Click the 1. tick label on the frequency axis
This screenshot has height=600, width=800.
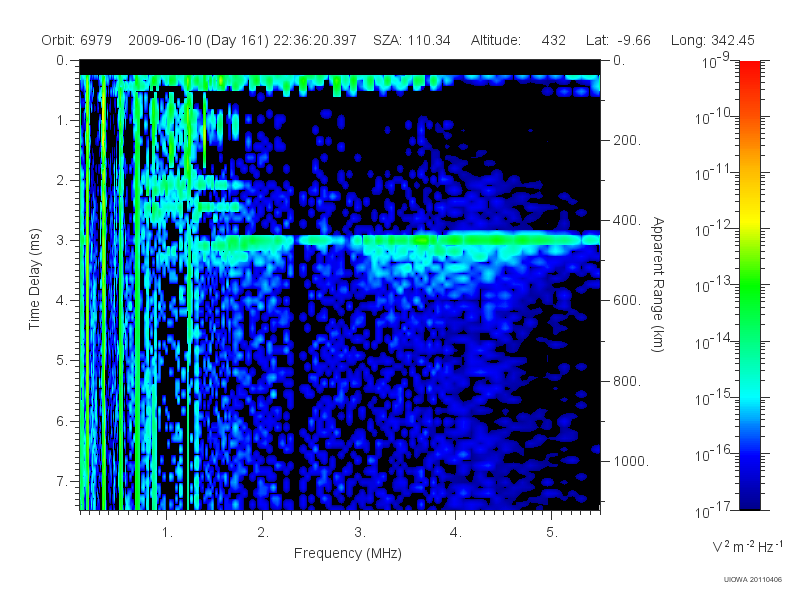(x=167, y=533)
